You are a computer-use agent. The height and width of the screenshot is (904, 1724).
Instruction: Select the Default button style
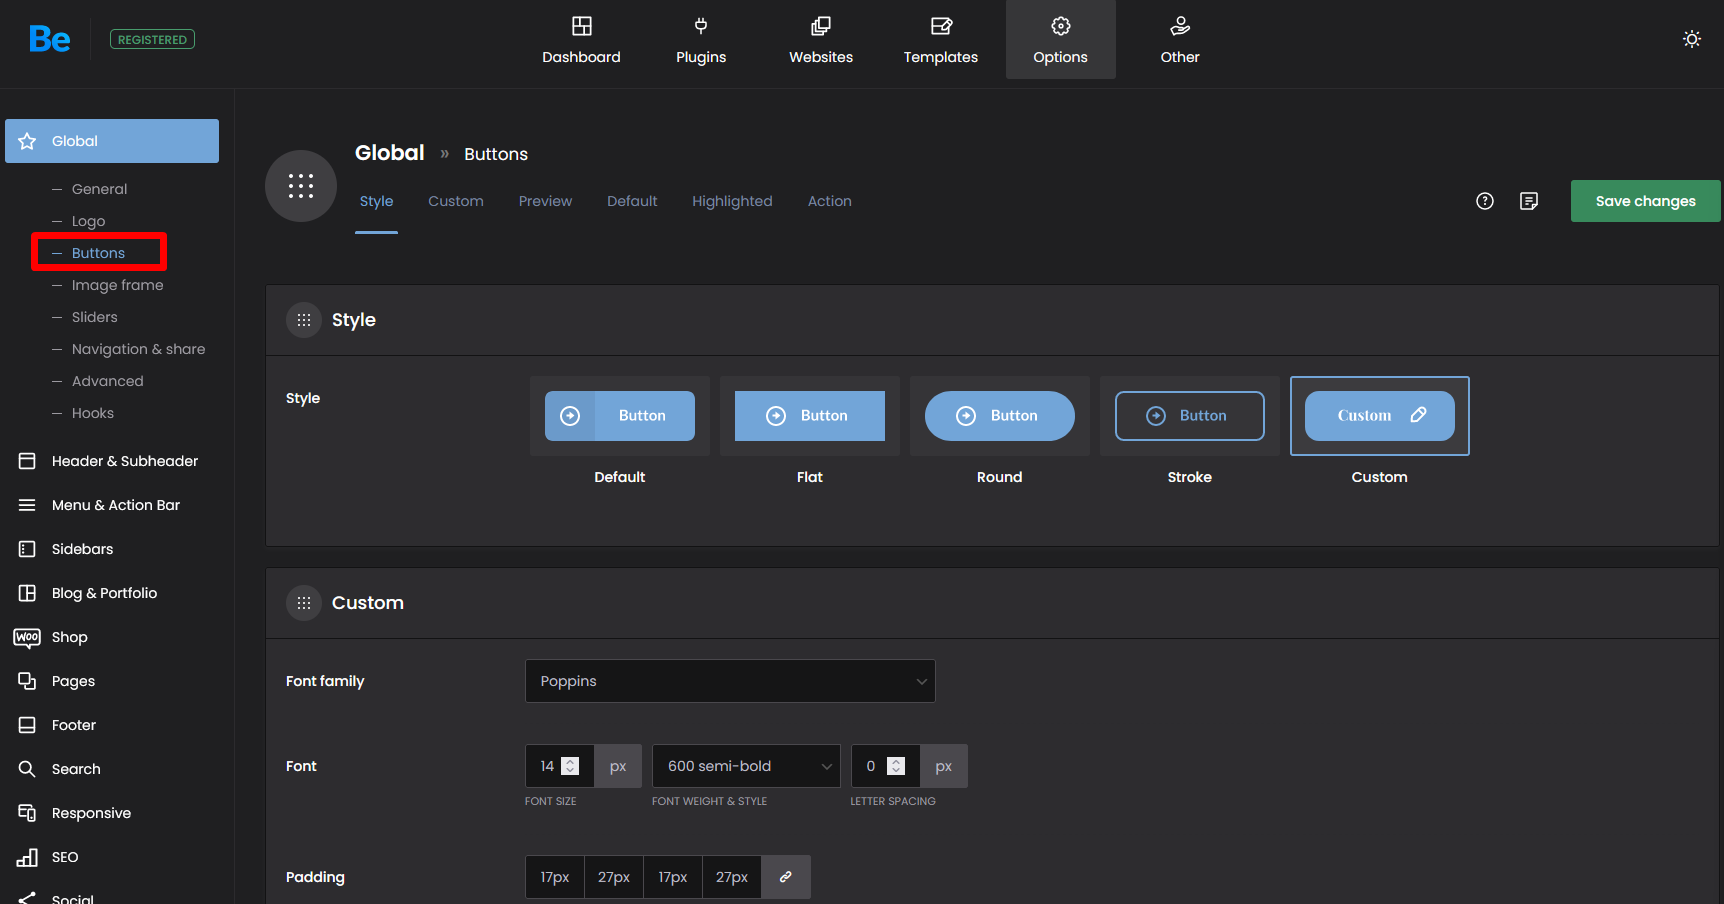620,416
